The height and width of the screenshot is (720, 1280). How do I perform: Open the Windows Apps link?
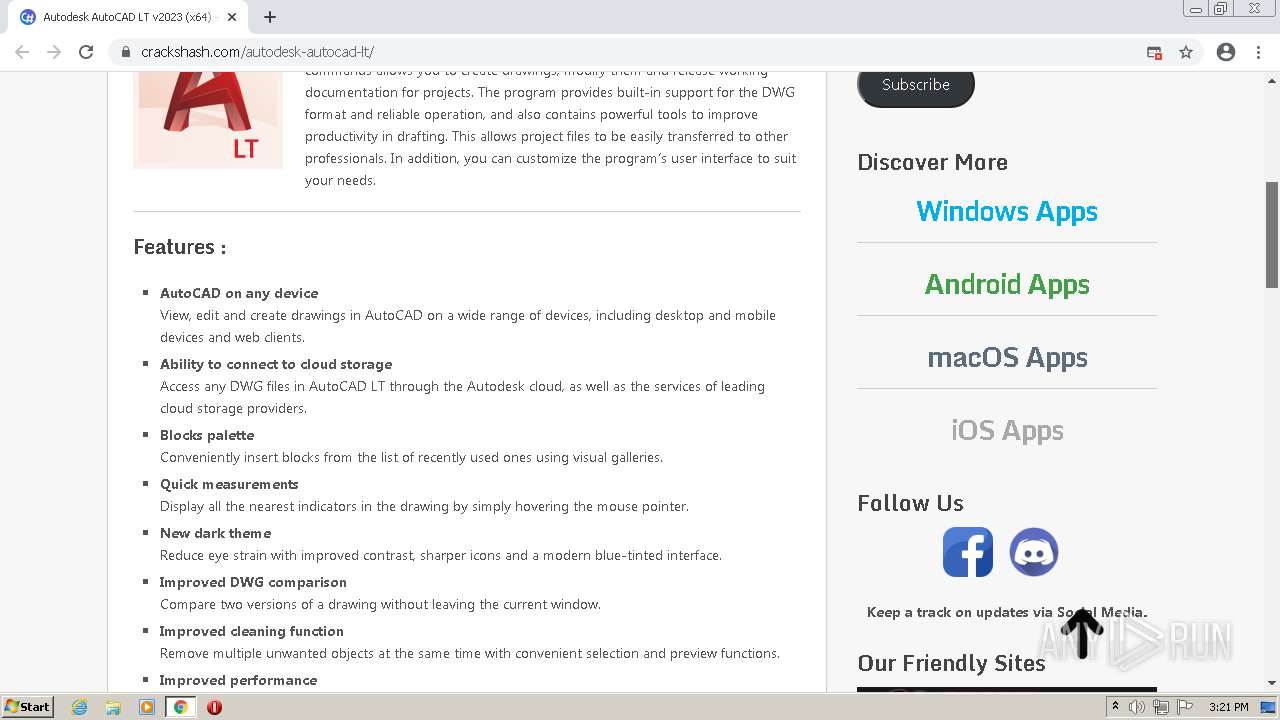tap(1007, 211)
